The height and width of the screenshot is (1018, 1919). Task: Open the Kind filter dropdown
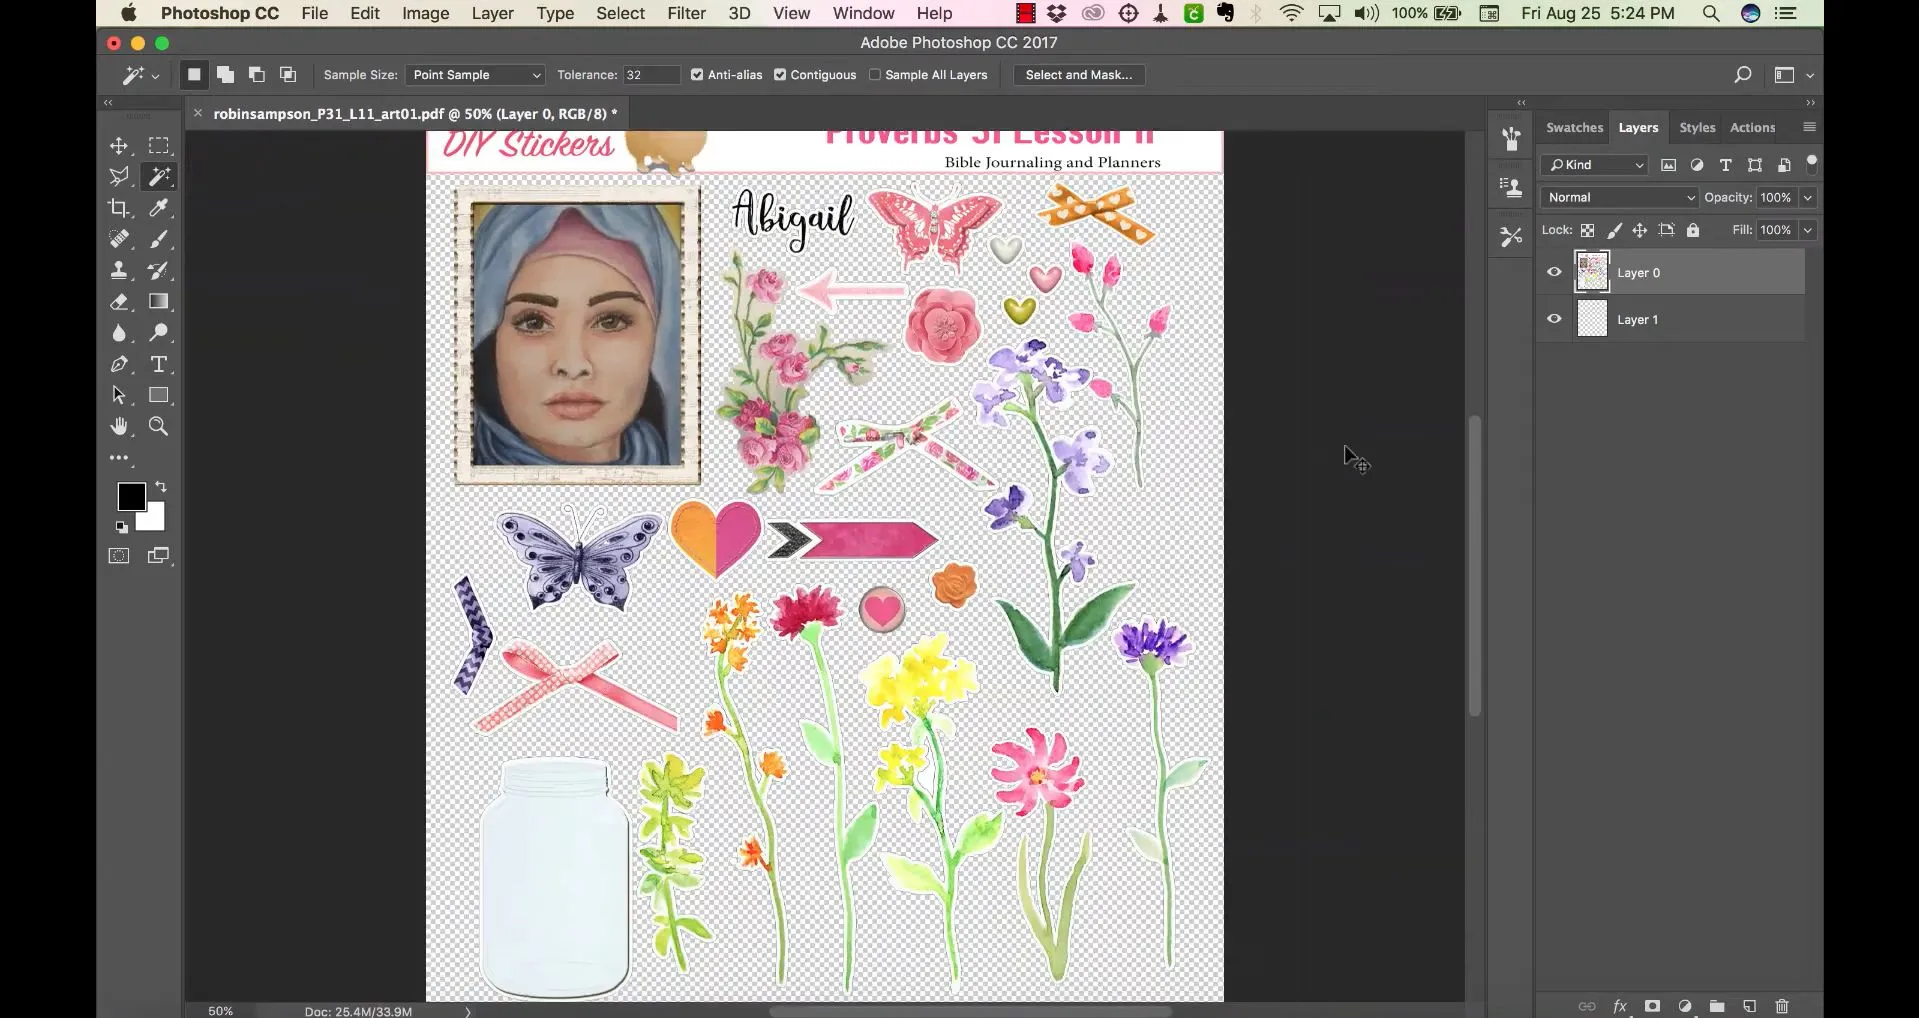point(1594,164)
